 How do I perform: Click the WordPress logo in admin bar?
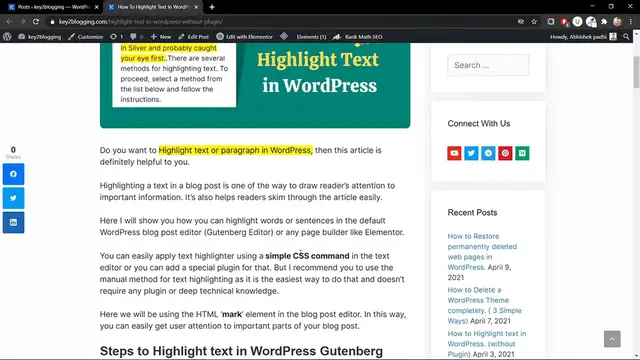pos(7,37)
